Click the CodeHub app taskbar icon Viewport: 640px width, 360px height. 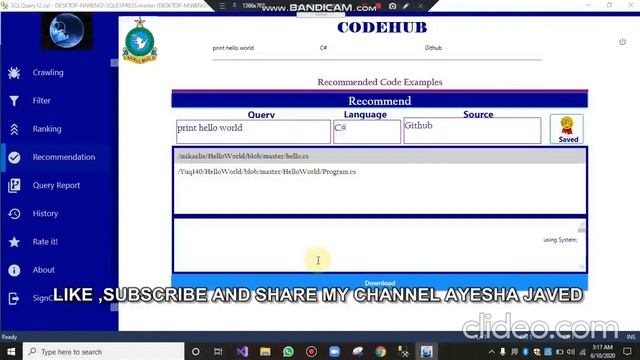(427, 351)
